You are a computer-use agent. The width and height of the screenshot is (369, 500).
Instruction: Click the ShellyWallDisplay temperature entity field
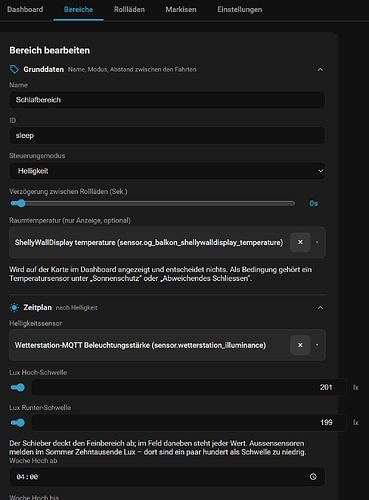(167, 242)
